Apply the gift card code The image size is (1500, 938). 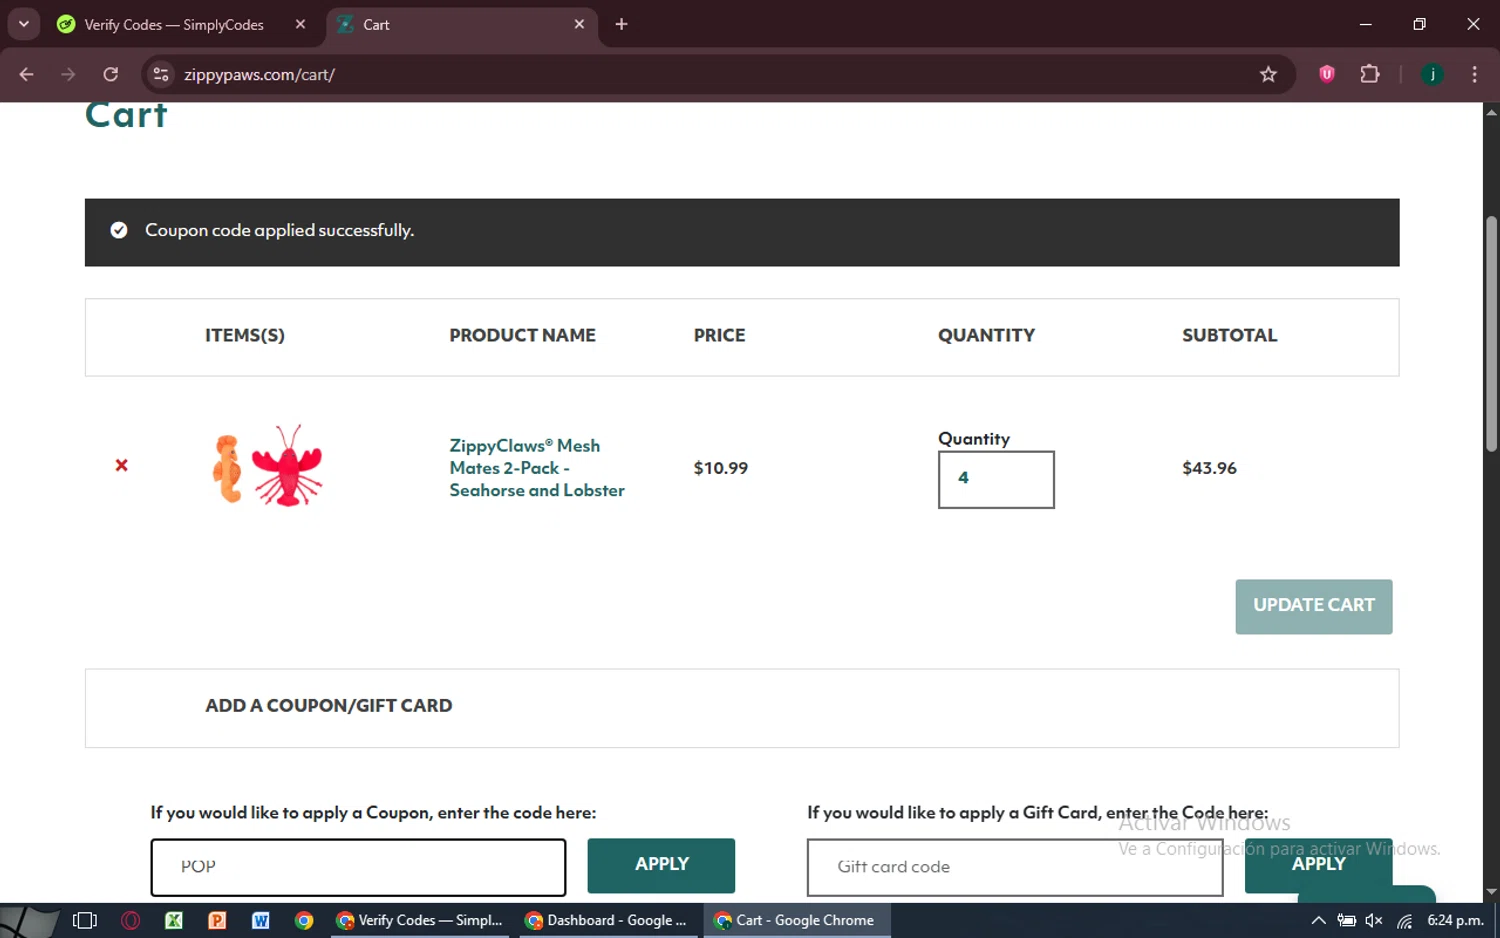(1318, 865)
